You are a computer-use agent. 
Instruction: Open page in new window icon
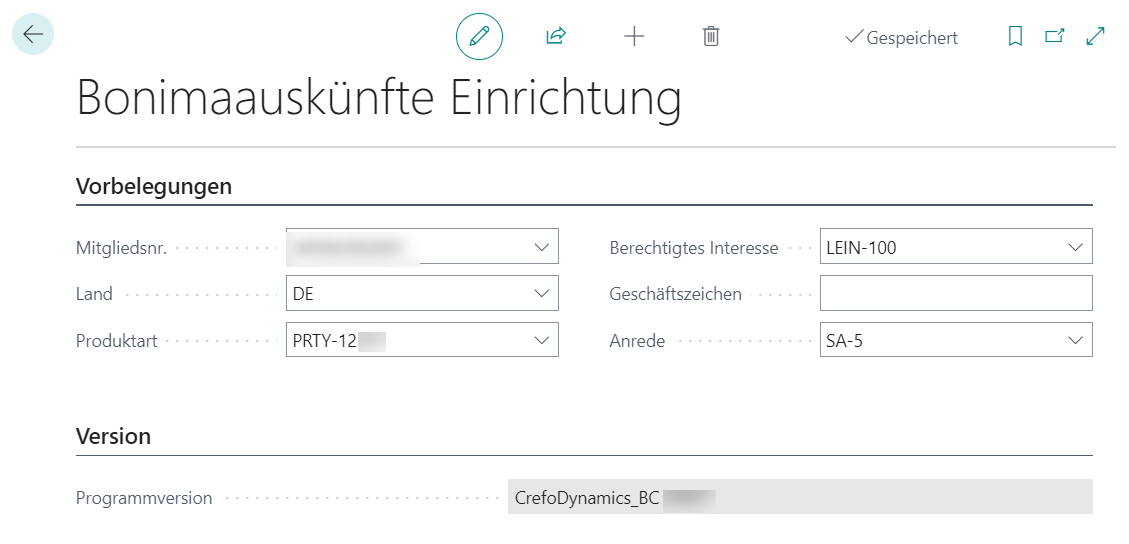(x=1055, y=37)
